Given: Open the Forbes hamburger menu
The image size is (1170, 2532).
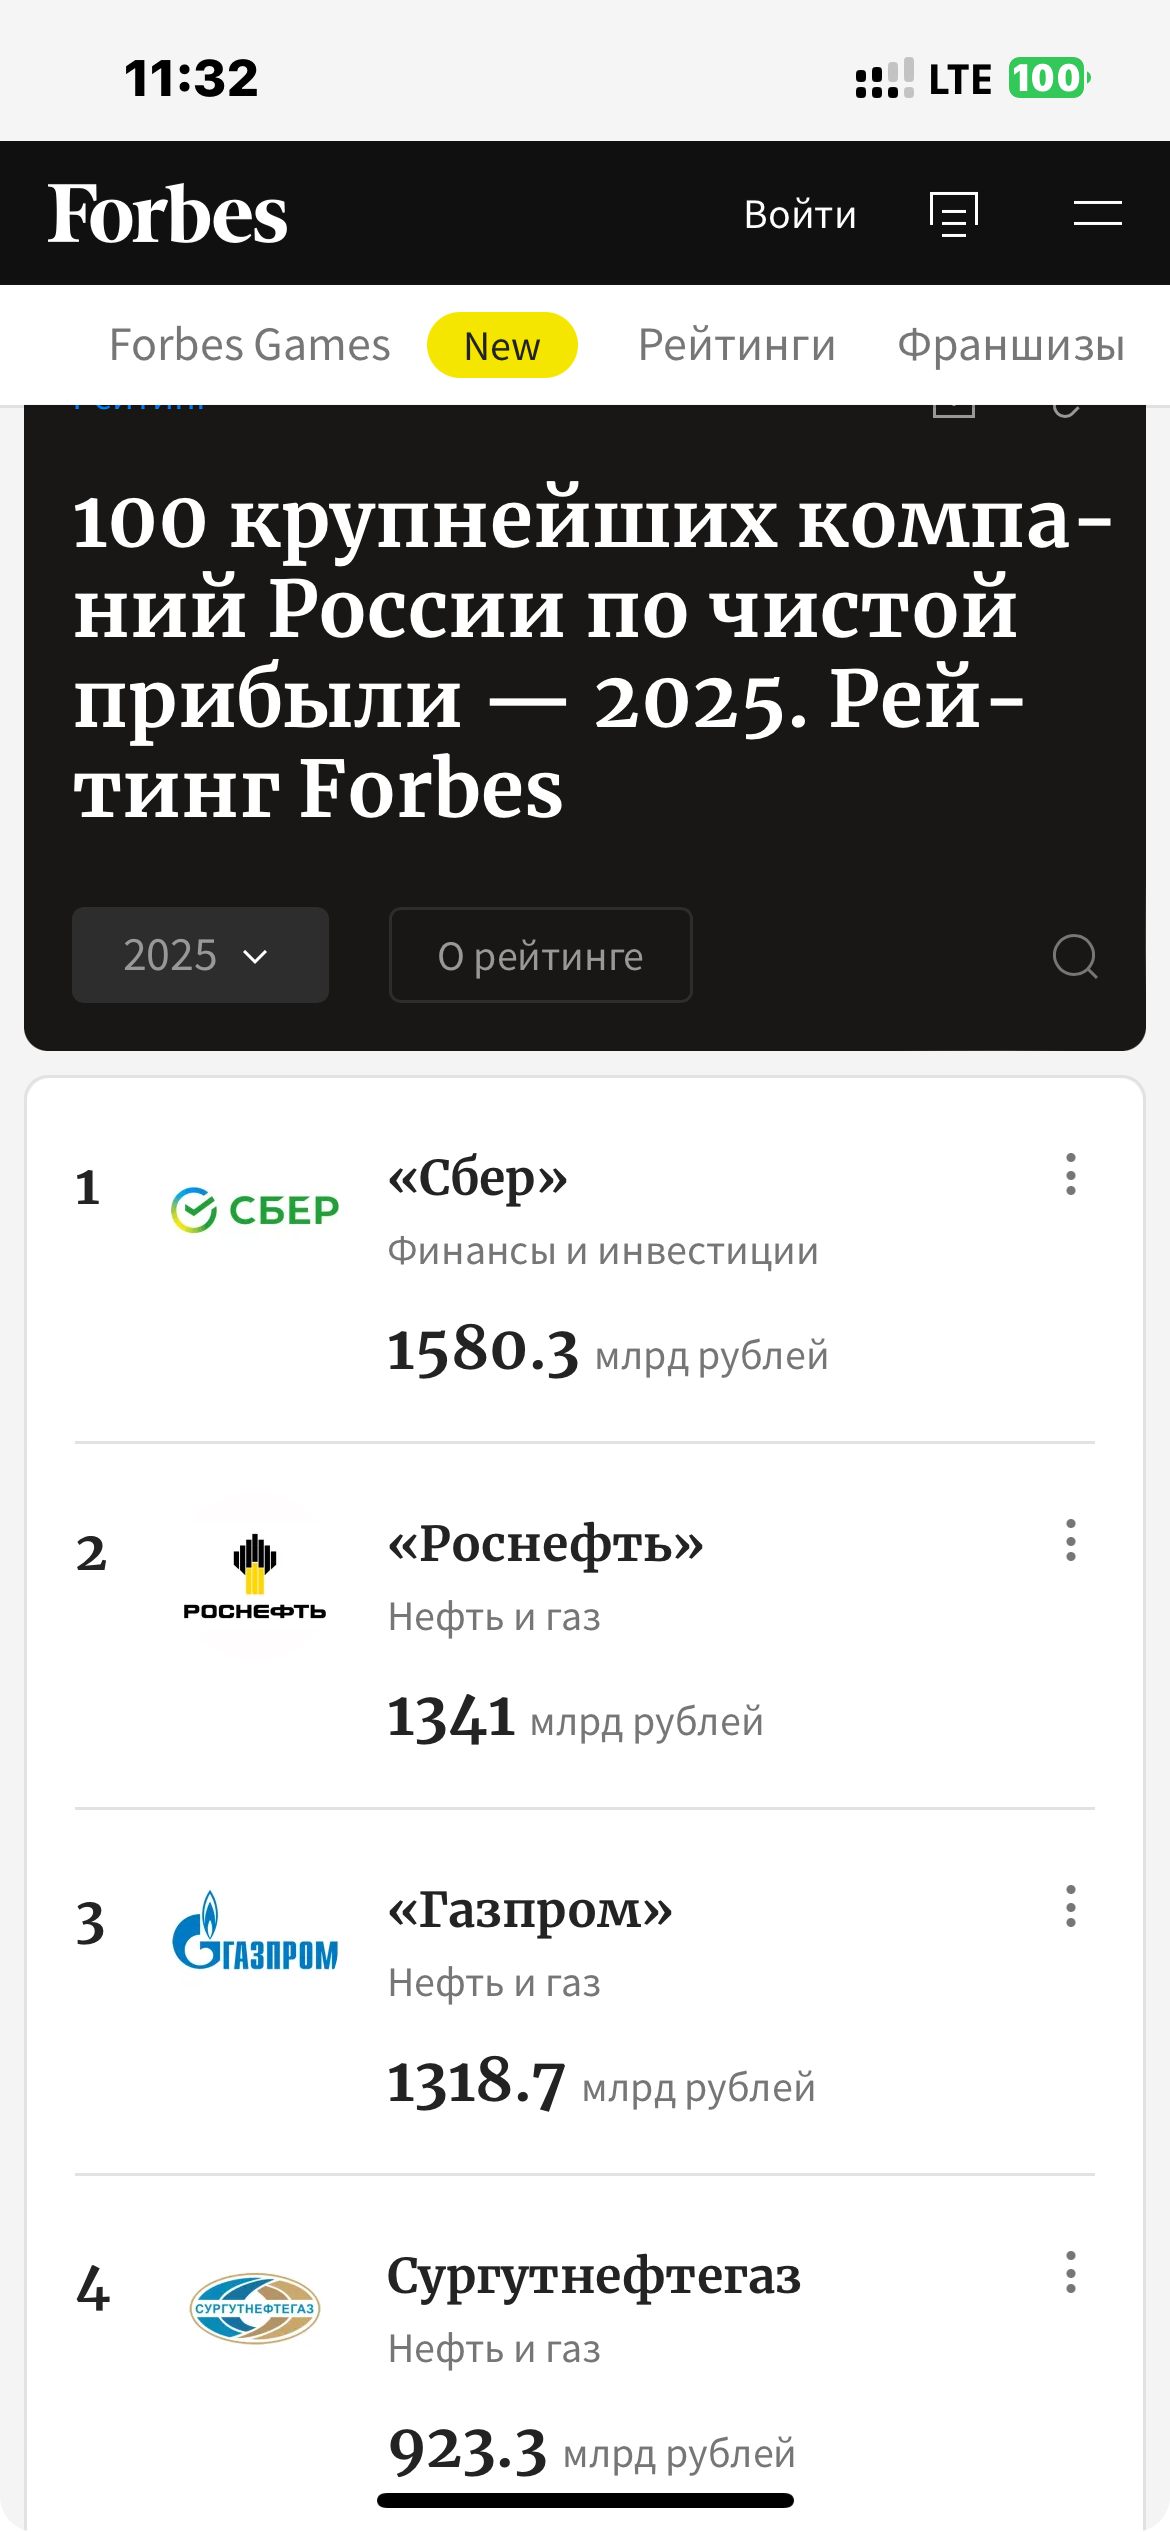Looking at the screenshot, I should point(1097,213).
